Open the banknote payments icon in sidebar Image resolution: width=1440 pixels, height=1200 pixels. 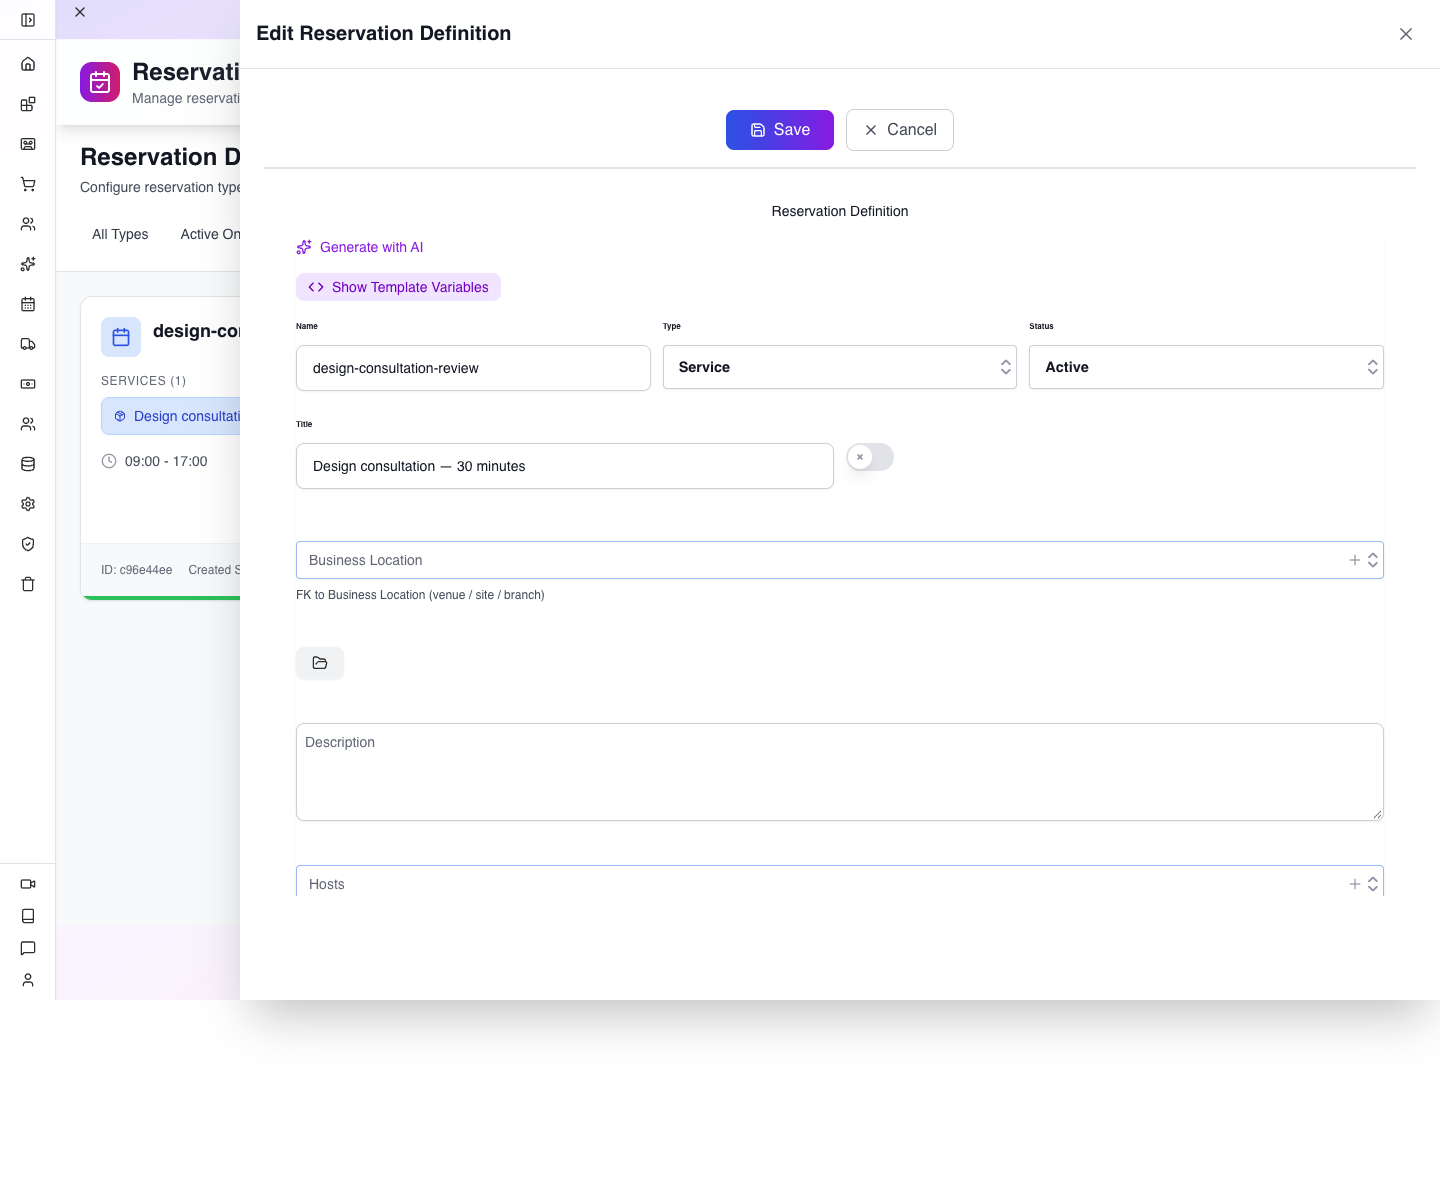pos(28,384)
